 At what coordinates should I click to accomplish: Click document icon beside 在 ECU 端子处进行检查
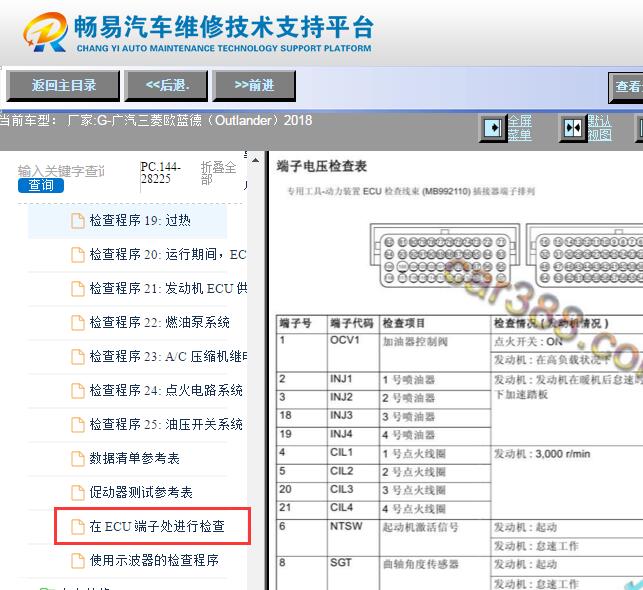click(x=78, y=527)
